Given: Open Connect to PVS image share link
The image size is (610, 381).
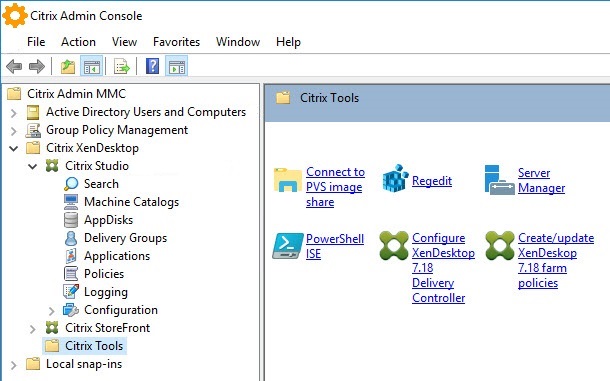Looking at the screenshot, I should click(x=335, y=187).
